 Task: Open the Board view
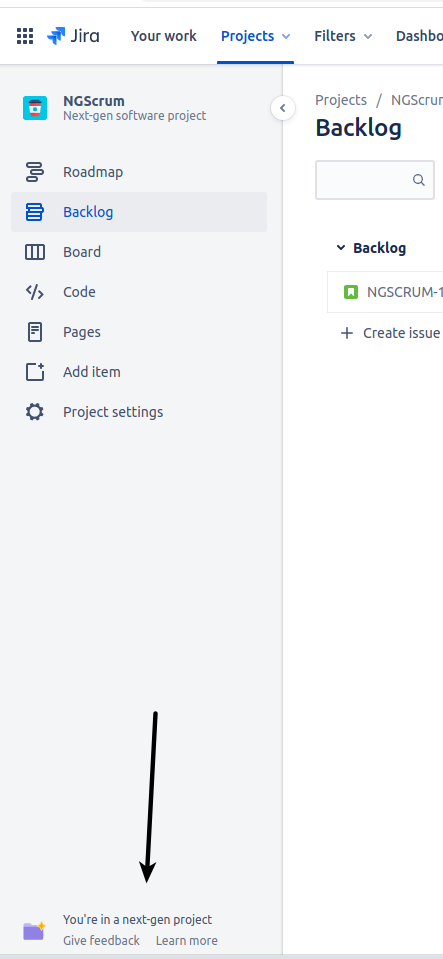pos(139,252)
